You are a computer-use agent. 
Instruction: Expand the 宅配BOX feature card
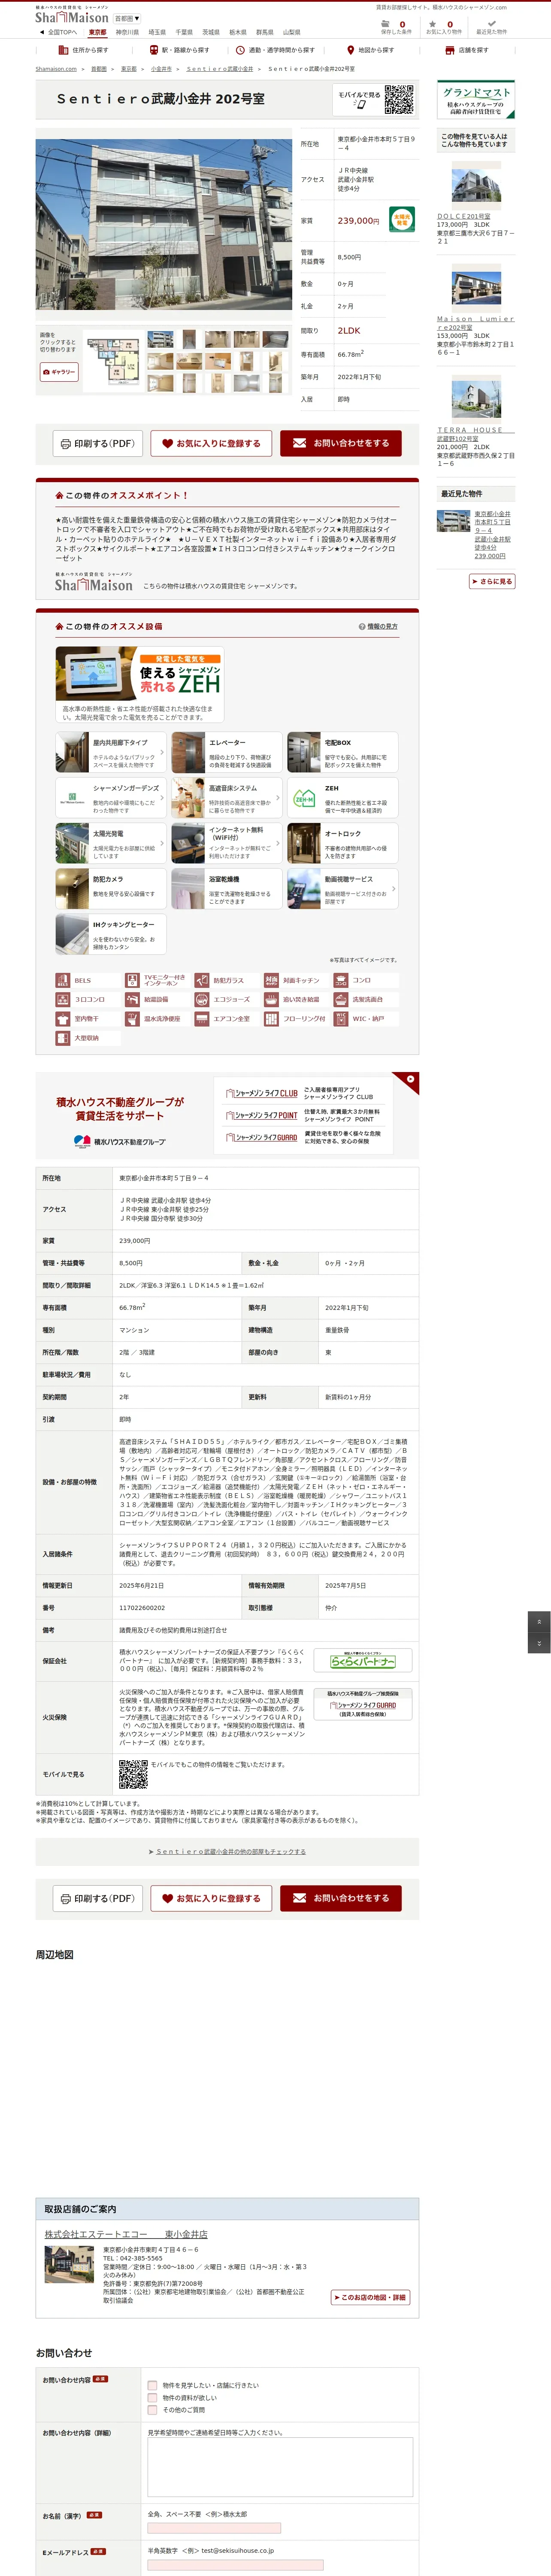pos(342,752)
